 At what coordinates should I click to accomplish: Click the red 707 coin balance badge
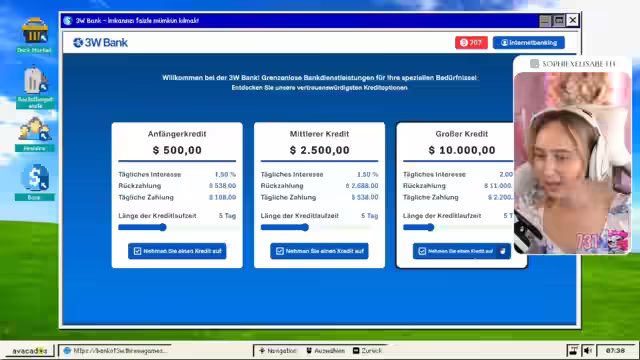471,42
